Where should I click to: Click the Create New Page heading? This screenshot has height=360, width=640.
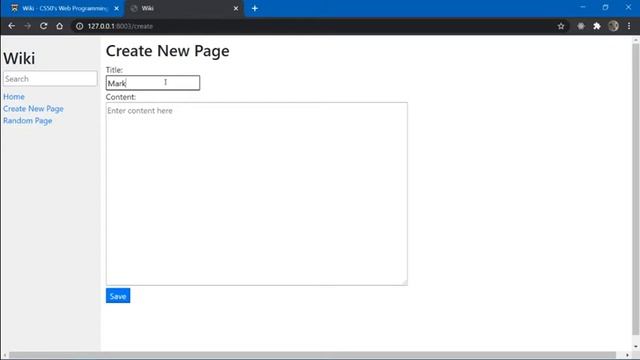[x=167, y=51]
